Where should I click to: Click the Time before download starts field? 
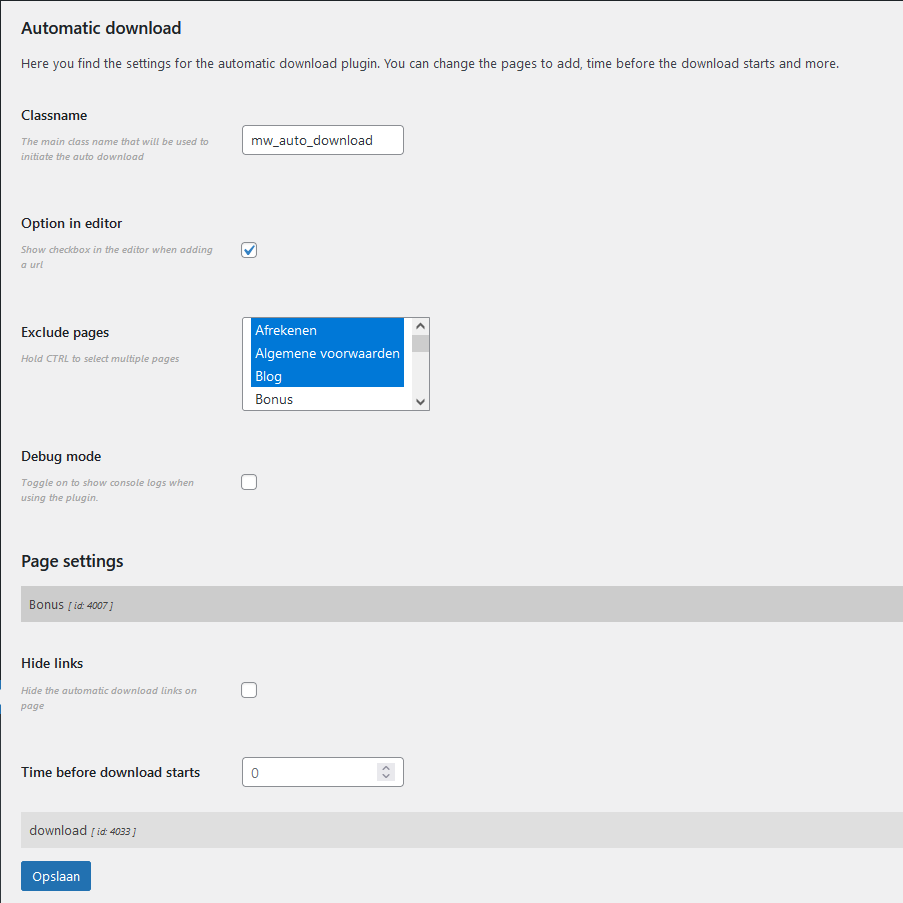(322, 772)
